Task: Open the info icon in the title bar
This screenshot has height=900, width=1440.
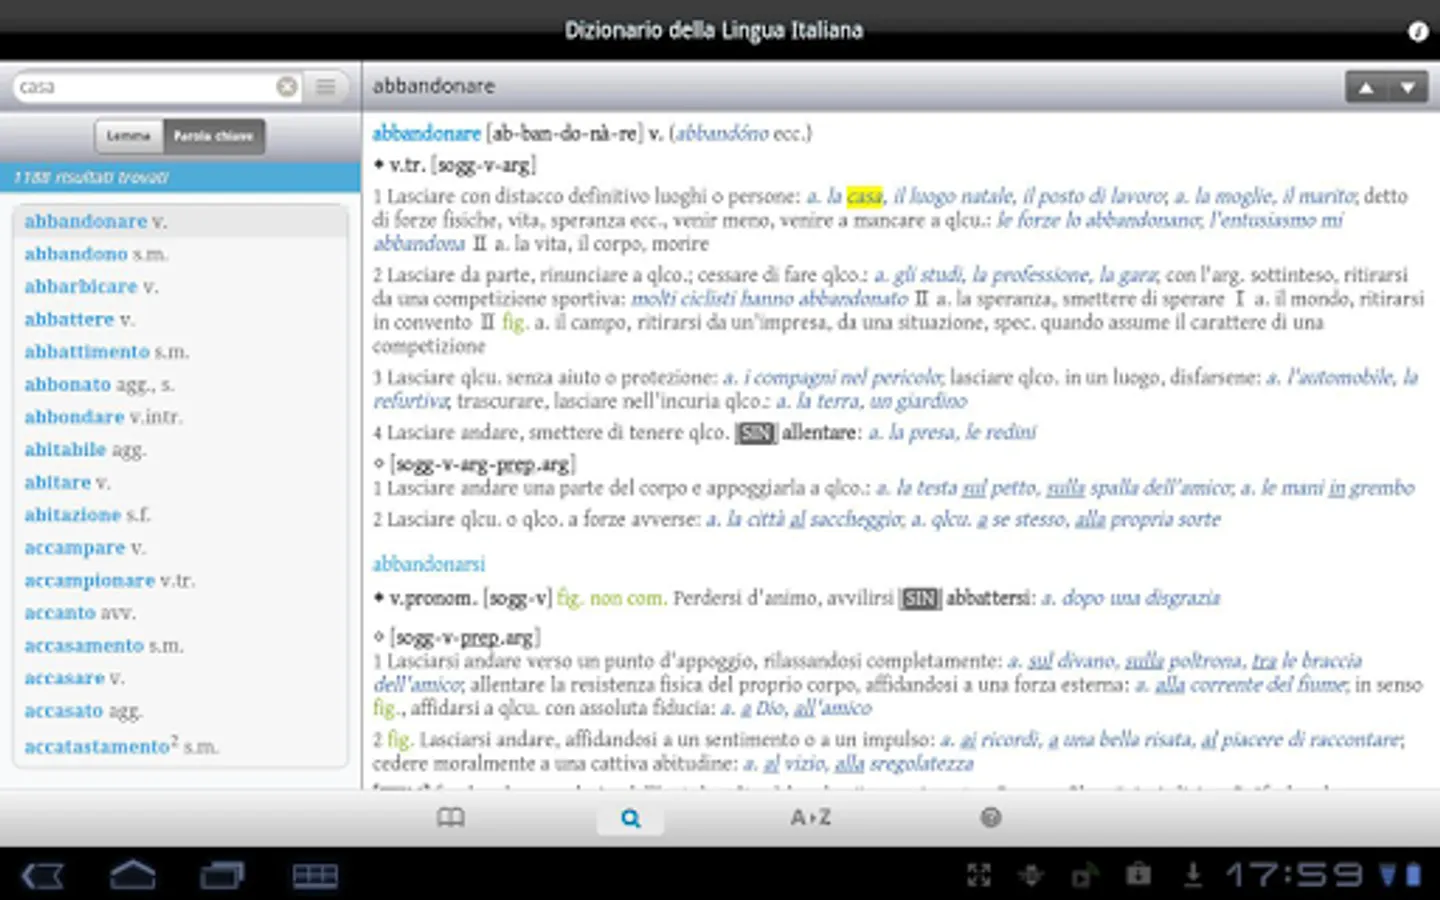Action: 1417,32
